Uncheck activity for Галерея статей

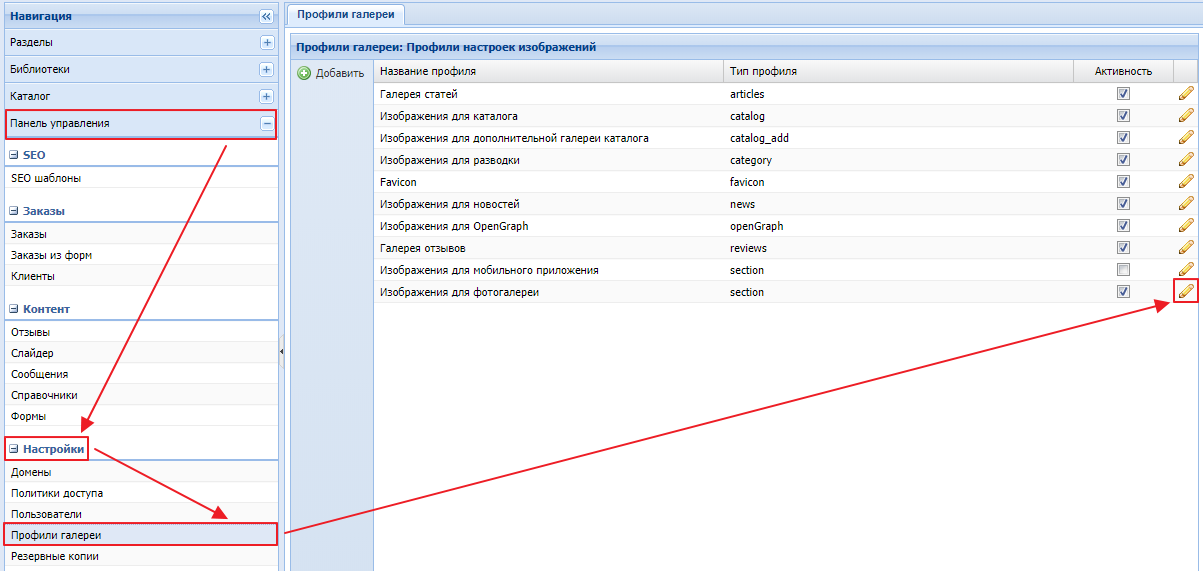point(1123,93)
